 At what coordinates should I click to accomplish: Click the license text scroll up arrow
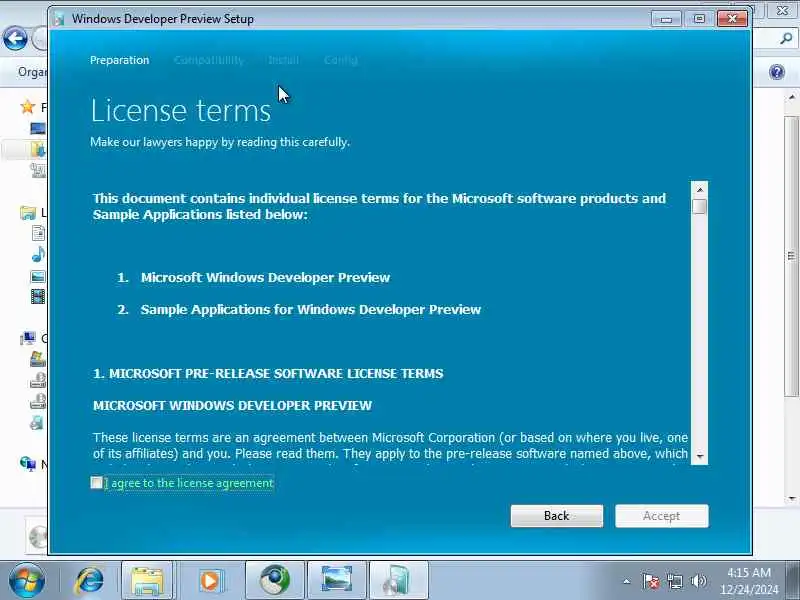pos(699,189)
